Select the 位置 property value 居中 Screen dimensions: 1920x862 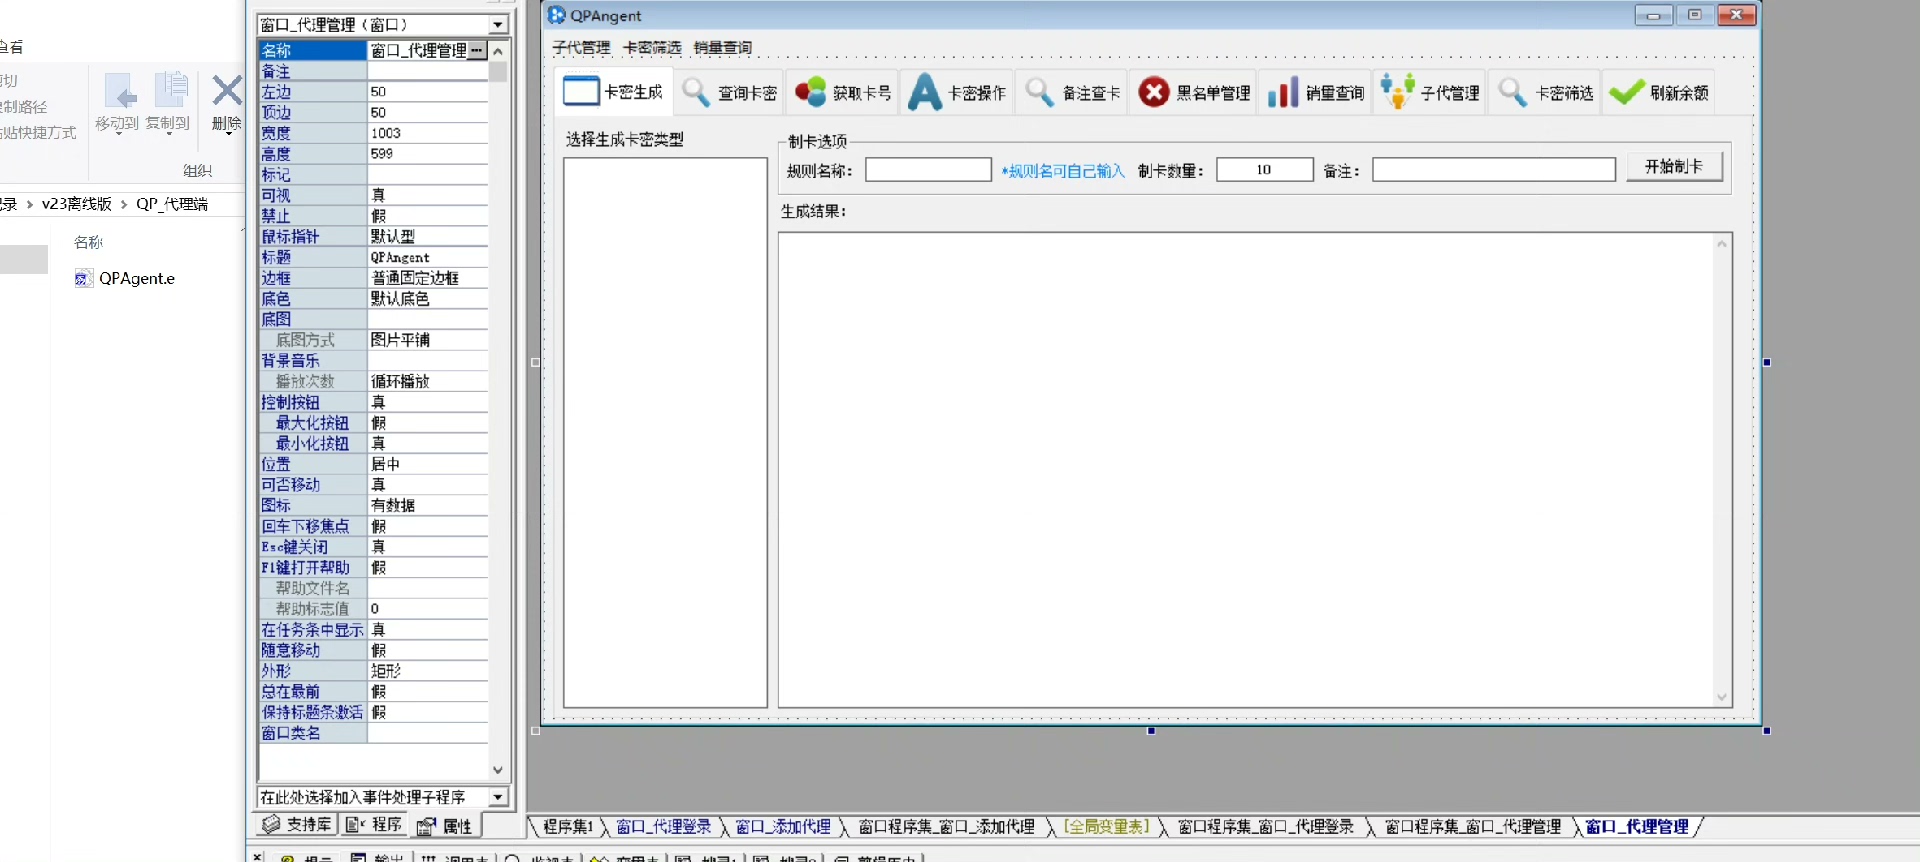click(x=427, y=464)
